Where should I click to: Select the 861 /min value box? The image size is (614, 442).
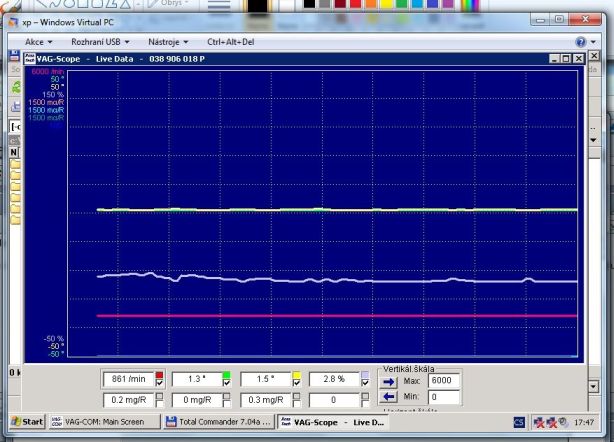pyautogui.click(x=128, y=379)
